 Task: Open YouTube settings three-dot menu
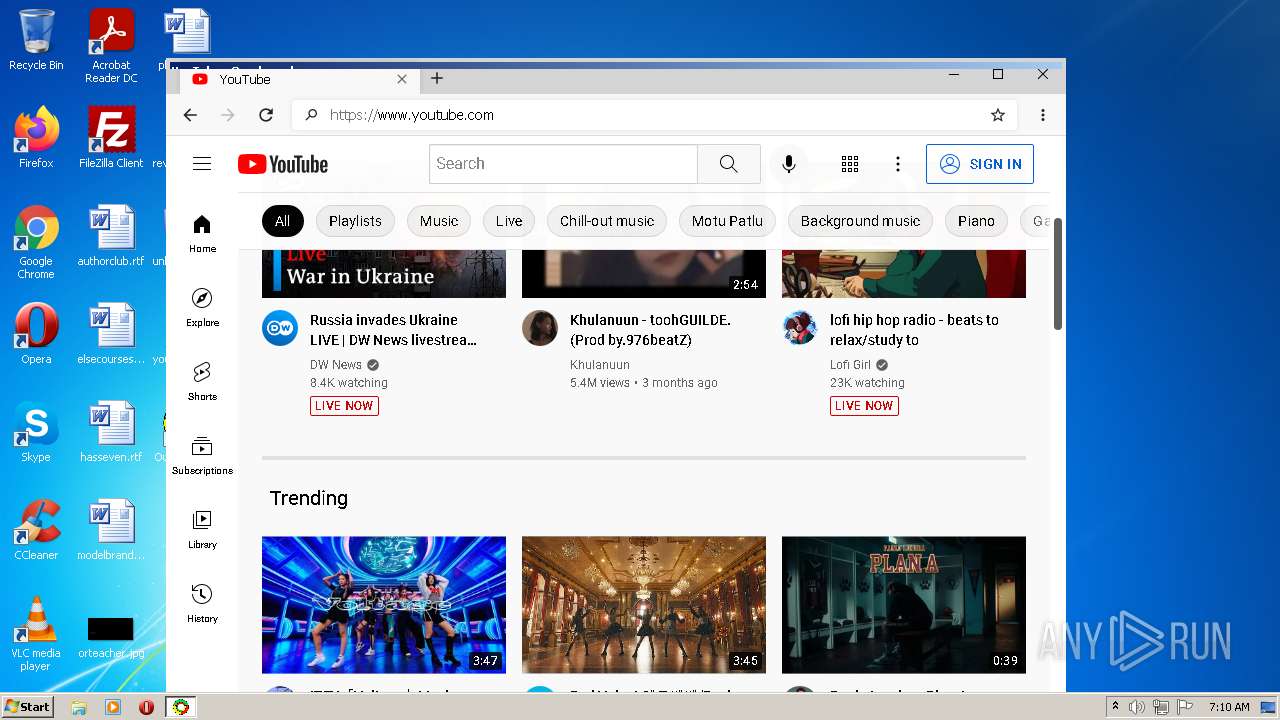click(898, 164)
